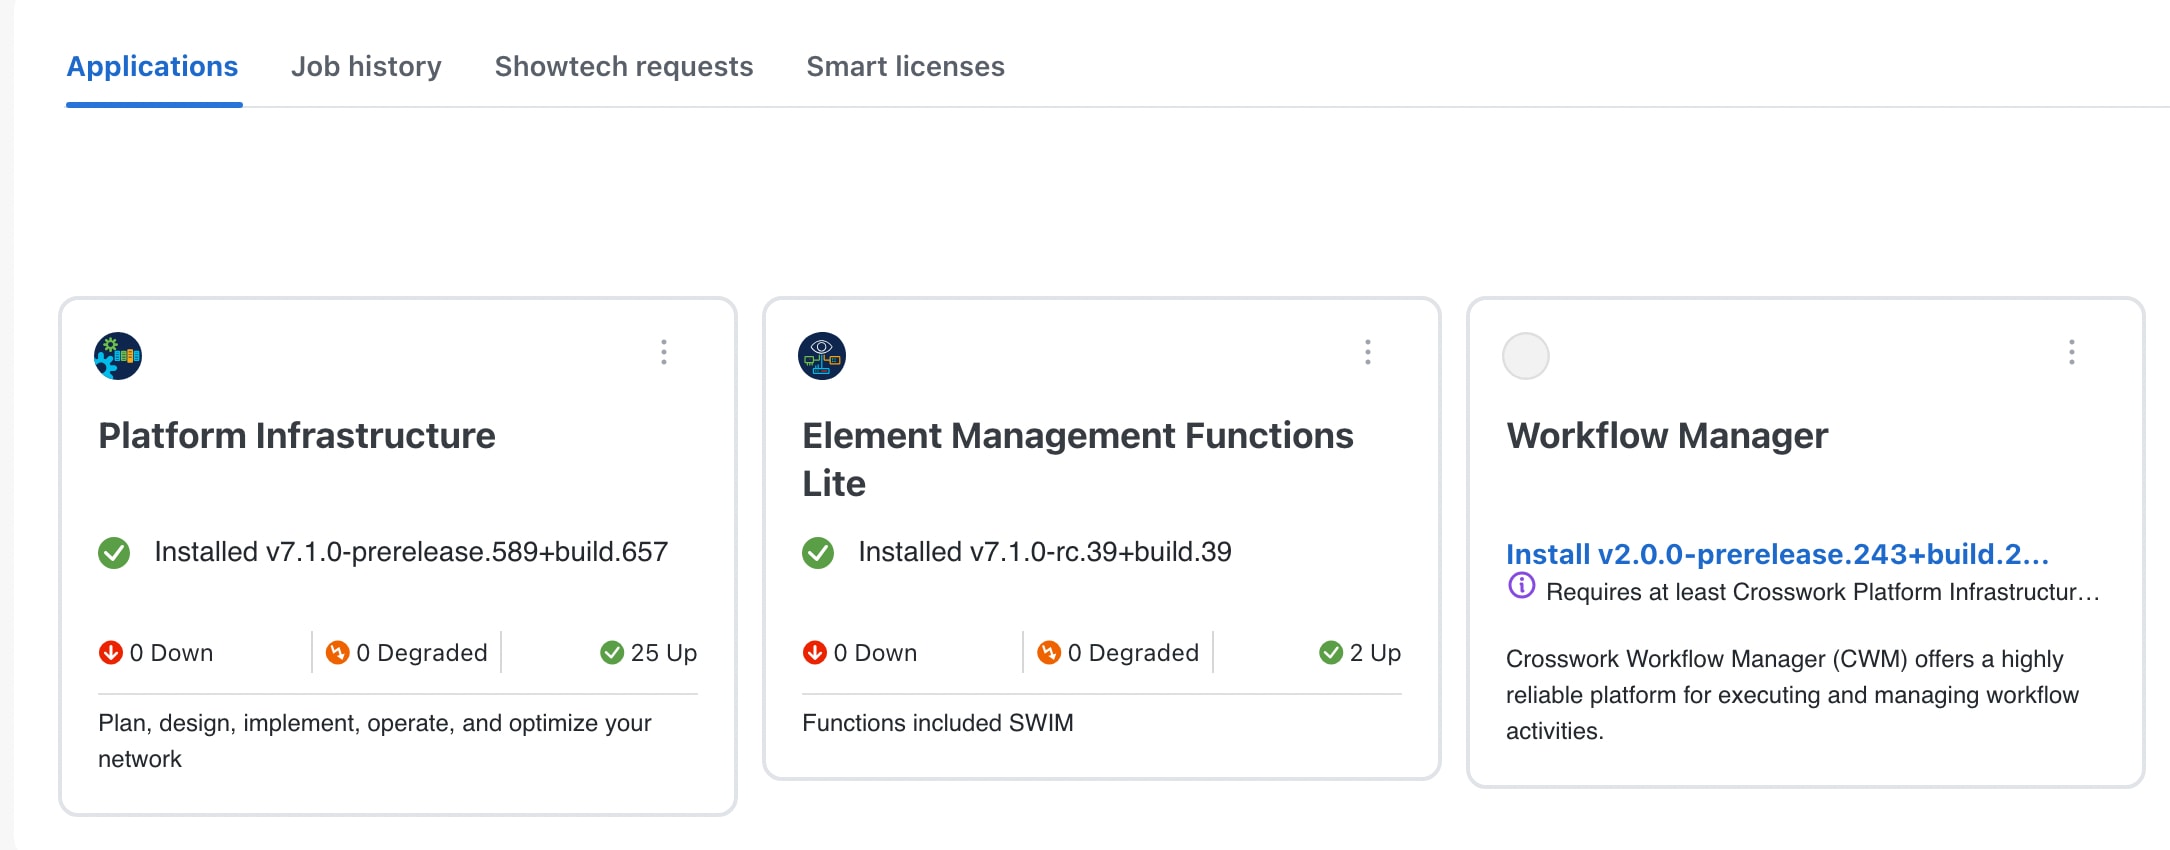Click the Requires at least Crosswork Platform text

[1822, 592]
